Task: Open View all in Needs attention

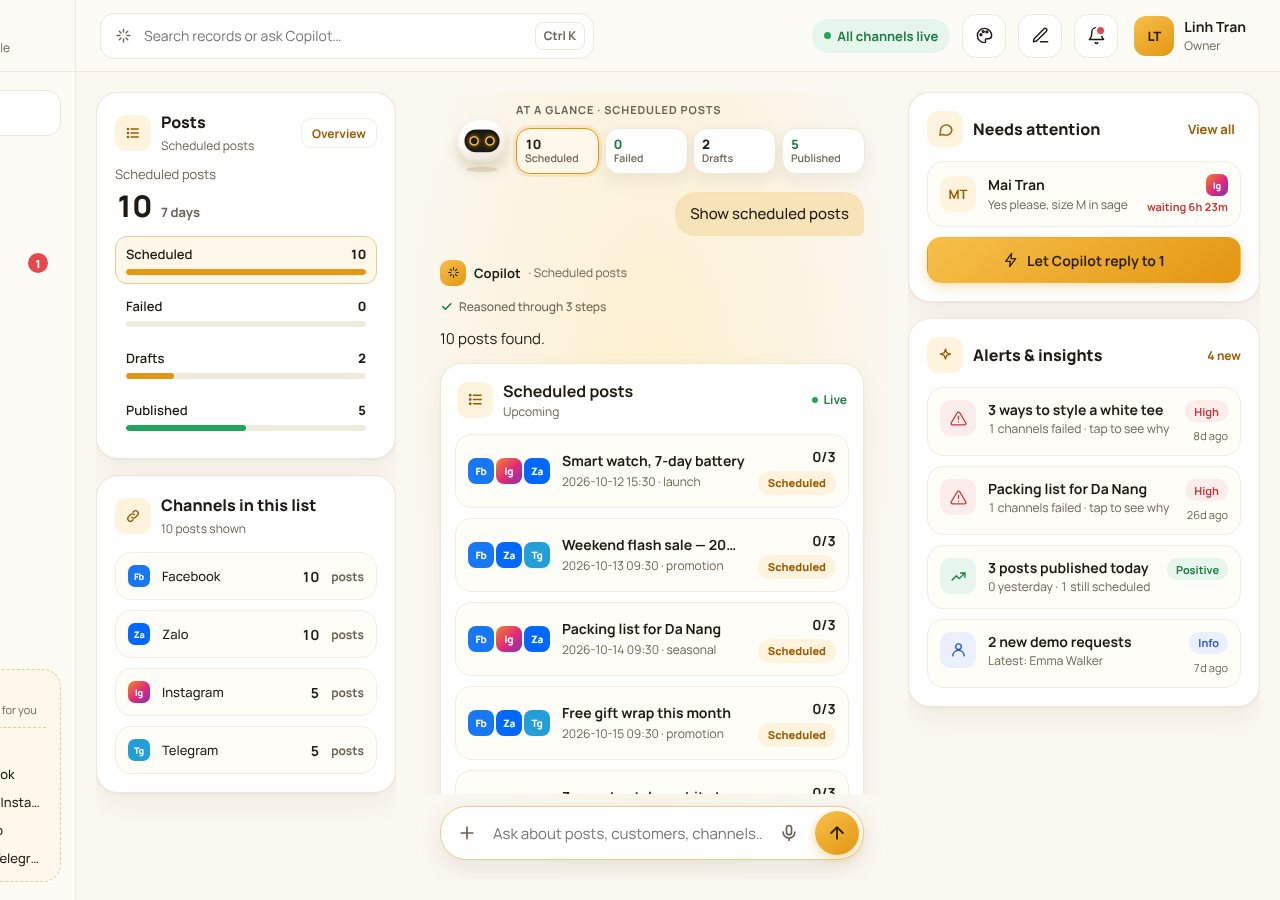Action: 1211,129
